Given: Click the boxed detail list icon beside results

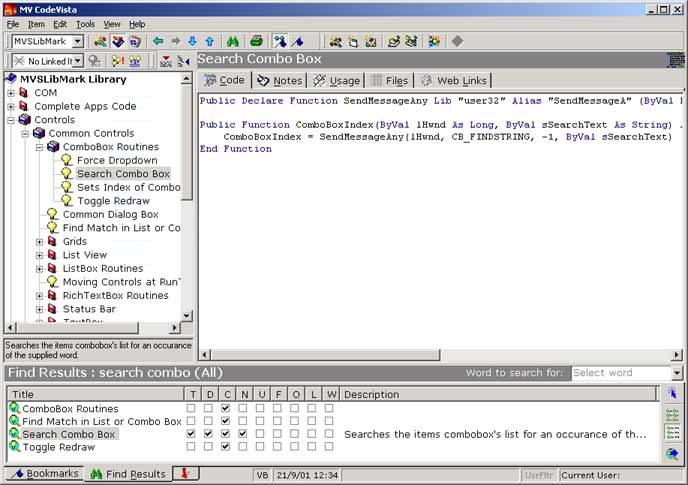Looking at the screenshot, I should [x=672, y=432].
